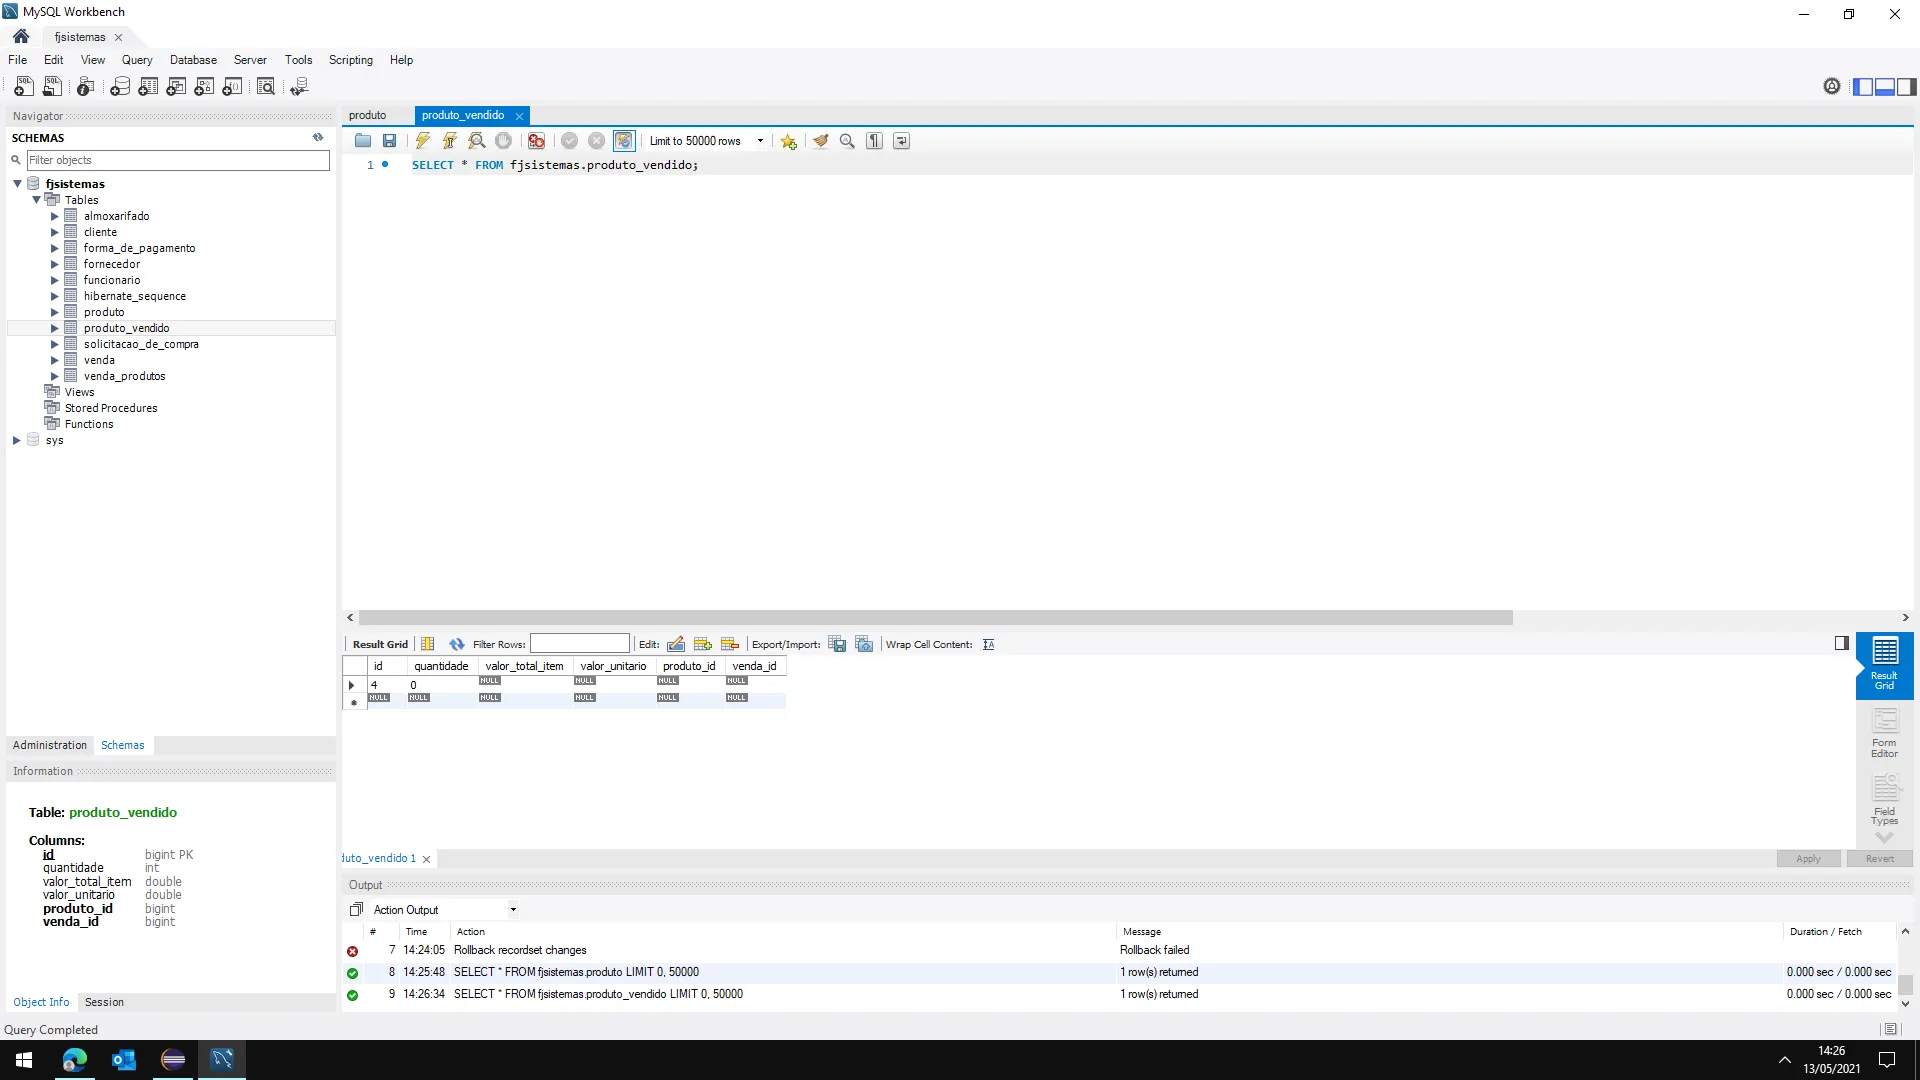This screenshot has width=1920, height=1080.
Task: Refresh the result grid data
Action: 457,644
